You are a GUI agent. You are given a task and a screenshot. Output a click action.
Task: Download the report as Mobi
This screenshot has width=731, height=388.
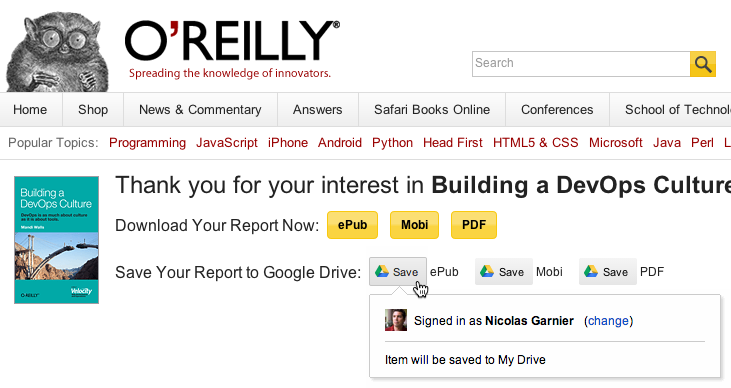pyautogui.click(x=414, y=225)
